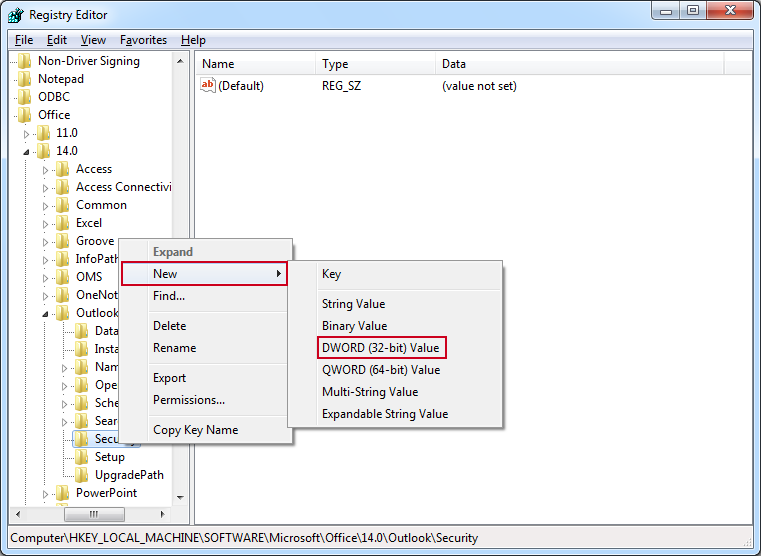Click Export in the context menu
Viewport: 761px width, 556px height.
[x=169, y=377]
